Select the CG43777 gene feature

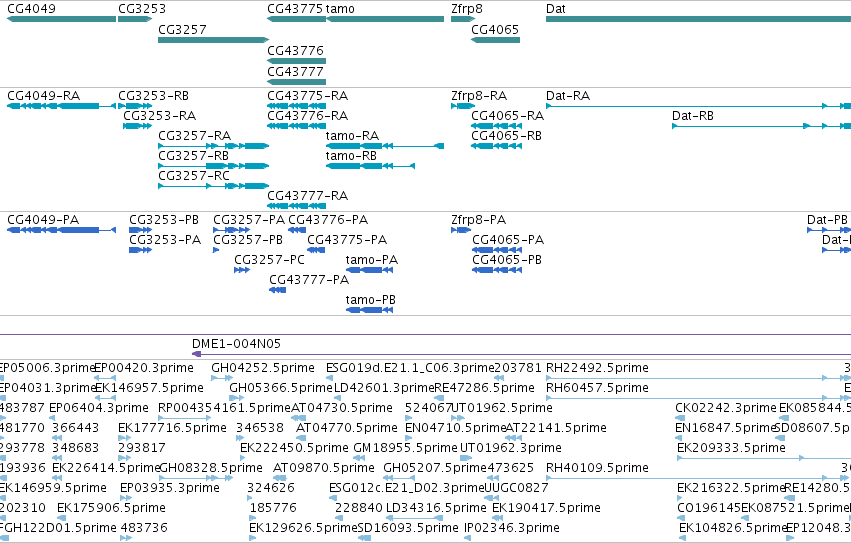296,82
